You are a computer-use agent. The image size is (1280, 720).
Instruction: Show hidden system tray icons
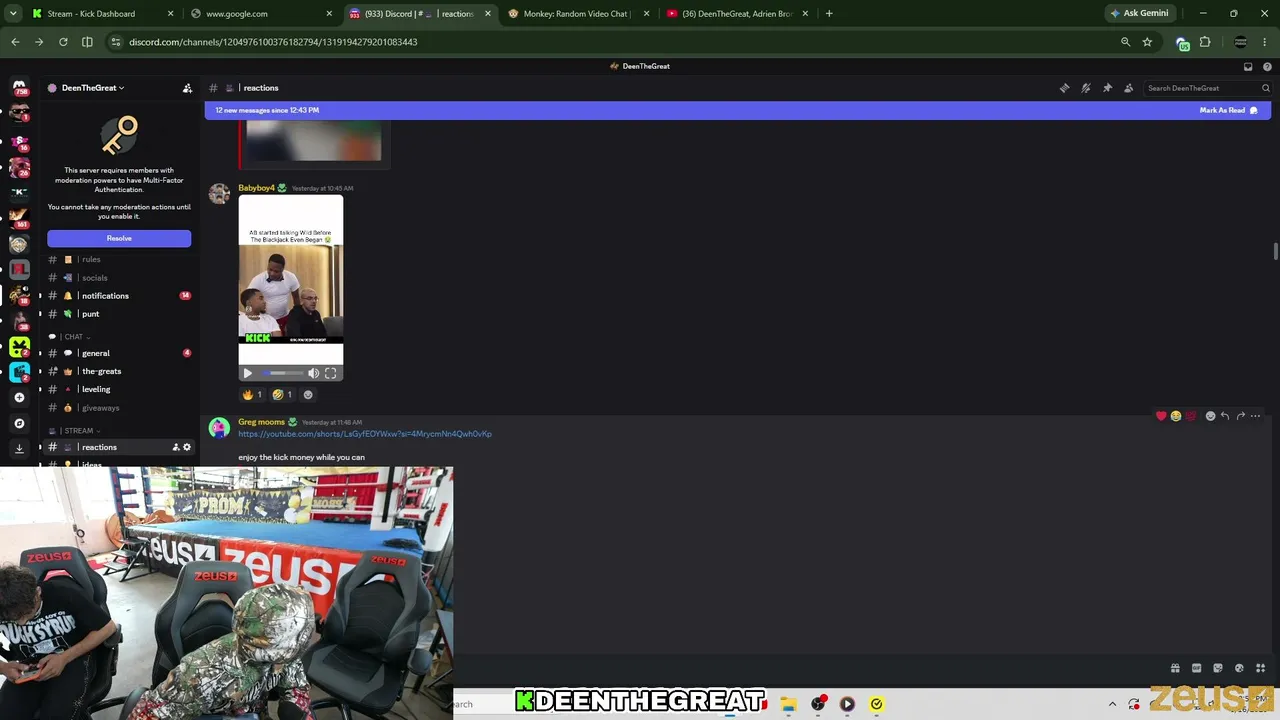coord(1112,704)
